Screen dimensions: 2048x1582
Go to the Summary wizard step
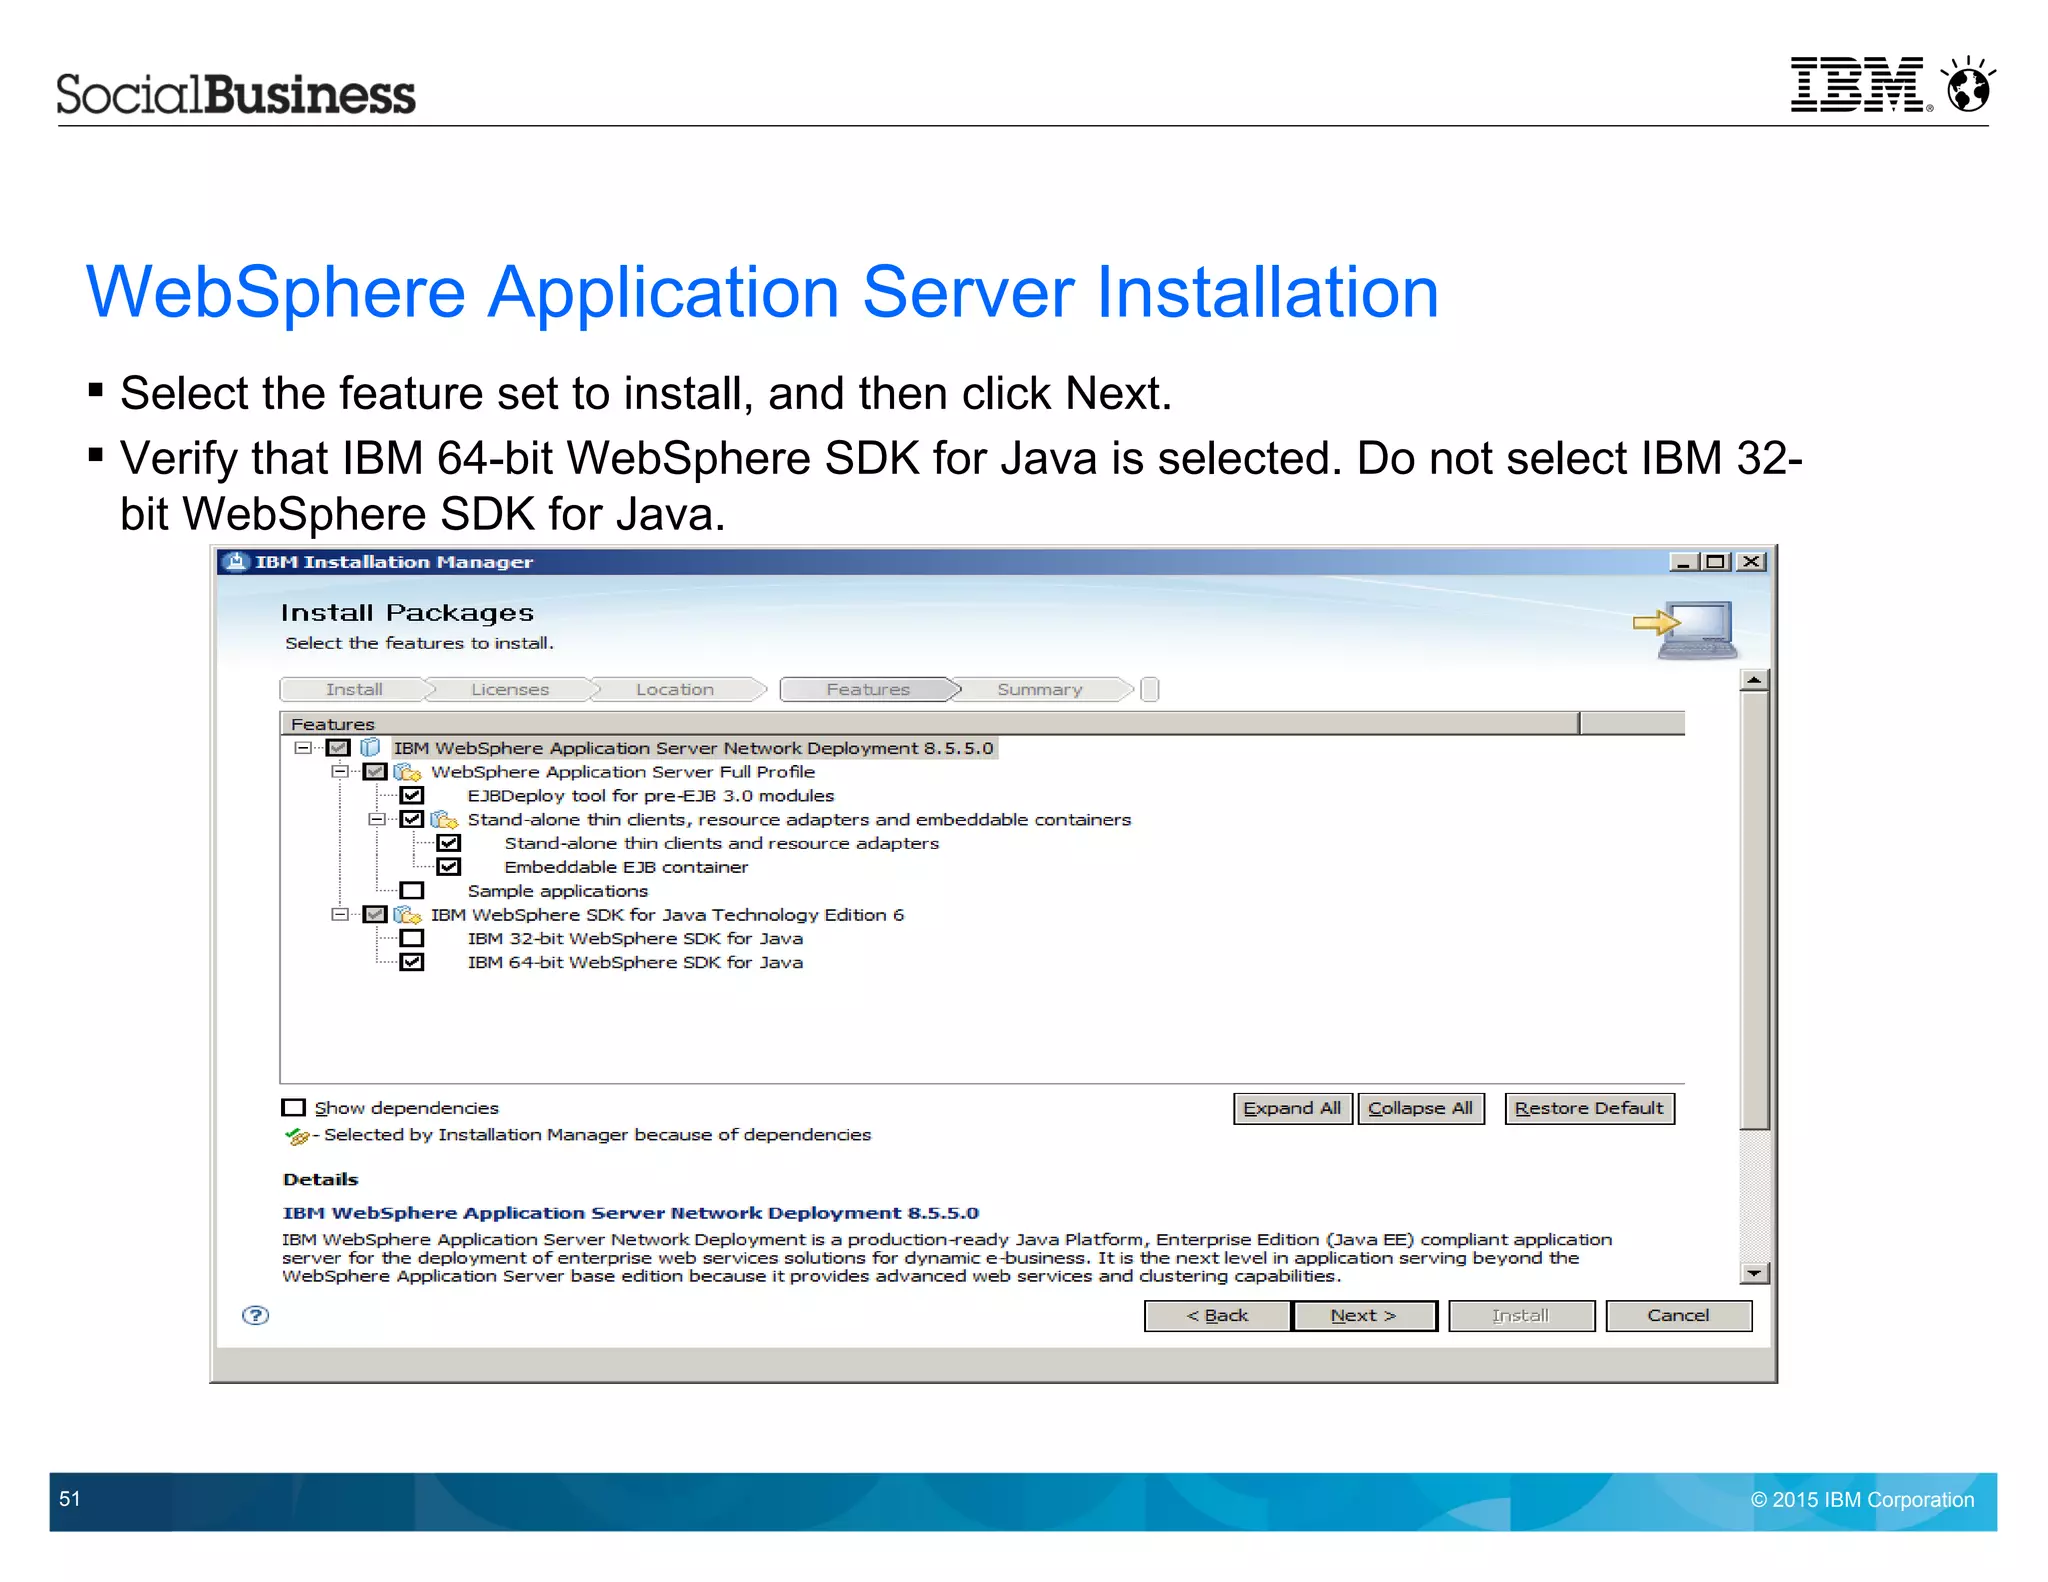[1040, 689]
